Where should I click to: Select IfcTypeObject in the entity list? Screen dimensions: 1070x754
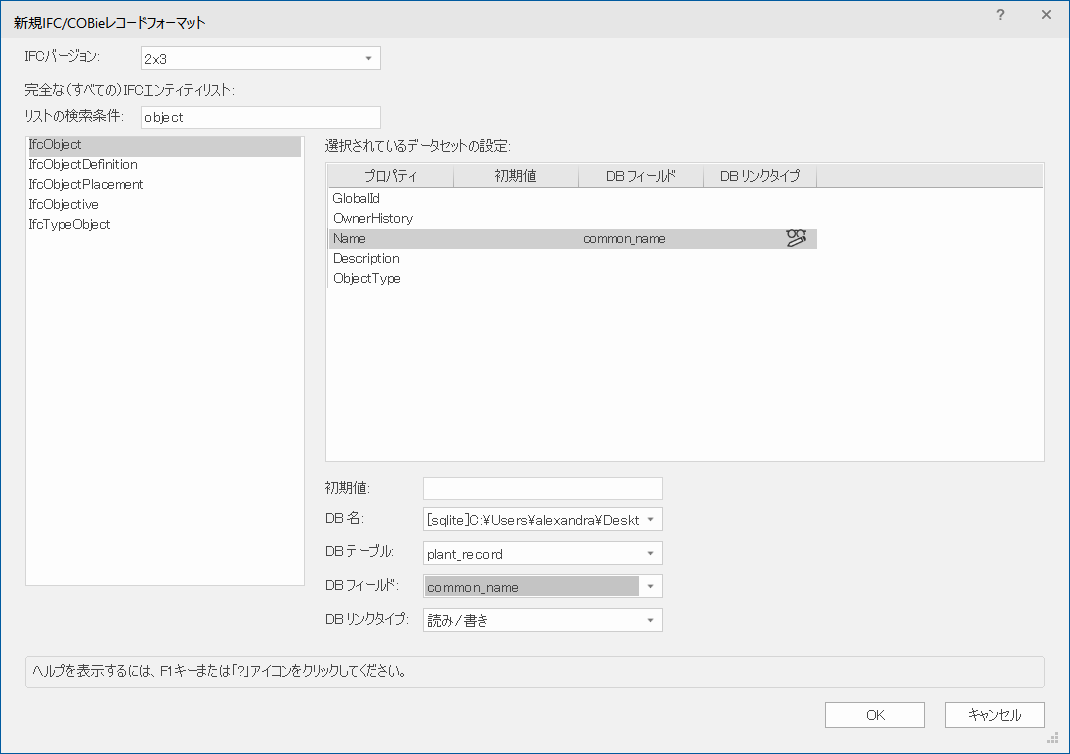70,225
